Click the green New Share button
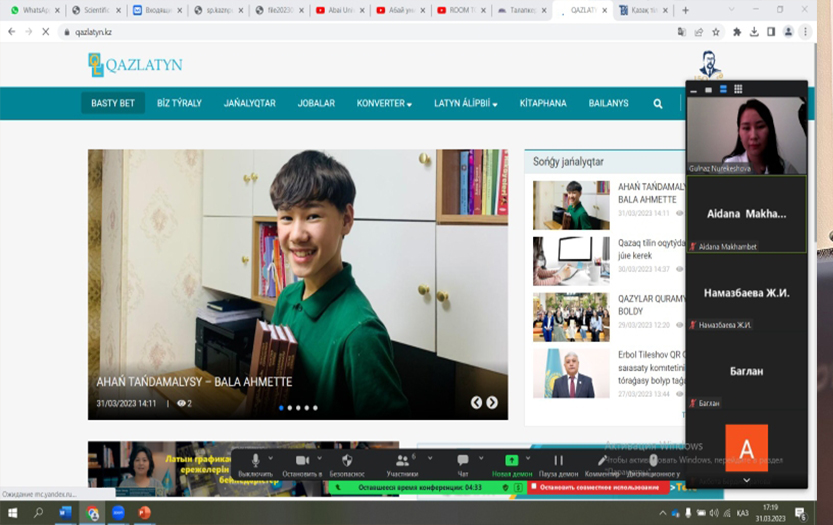Viewport: 833px width, 525px height. (512, 460)
